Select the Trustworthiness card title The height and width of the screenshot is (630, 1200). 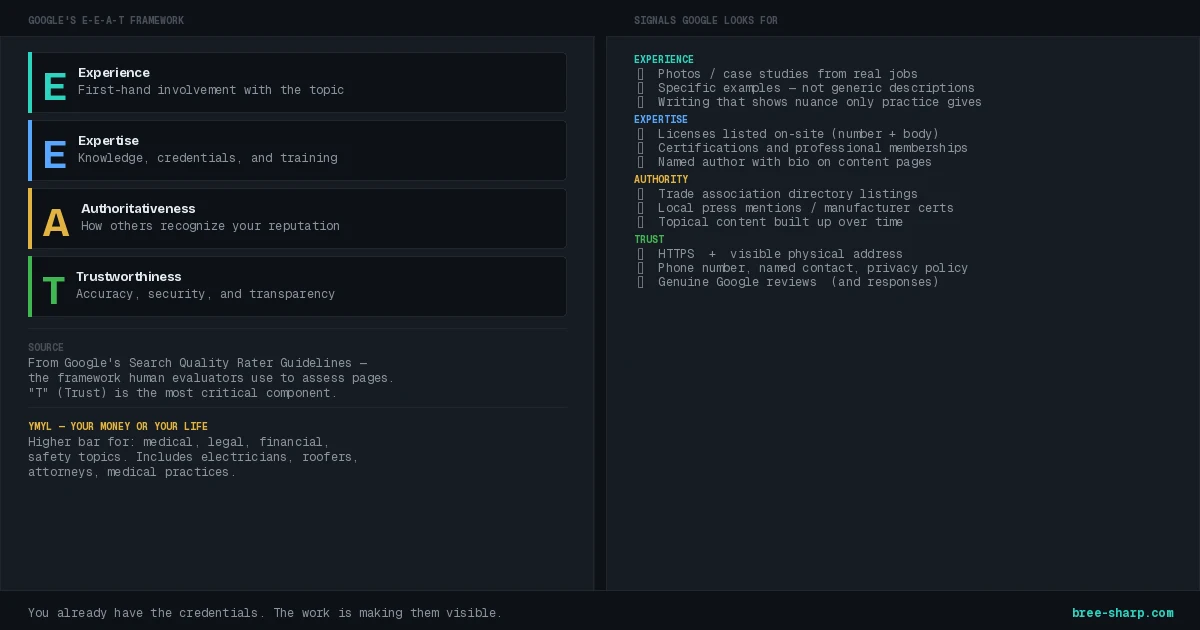[129, 277]
